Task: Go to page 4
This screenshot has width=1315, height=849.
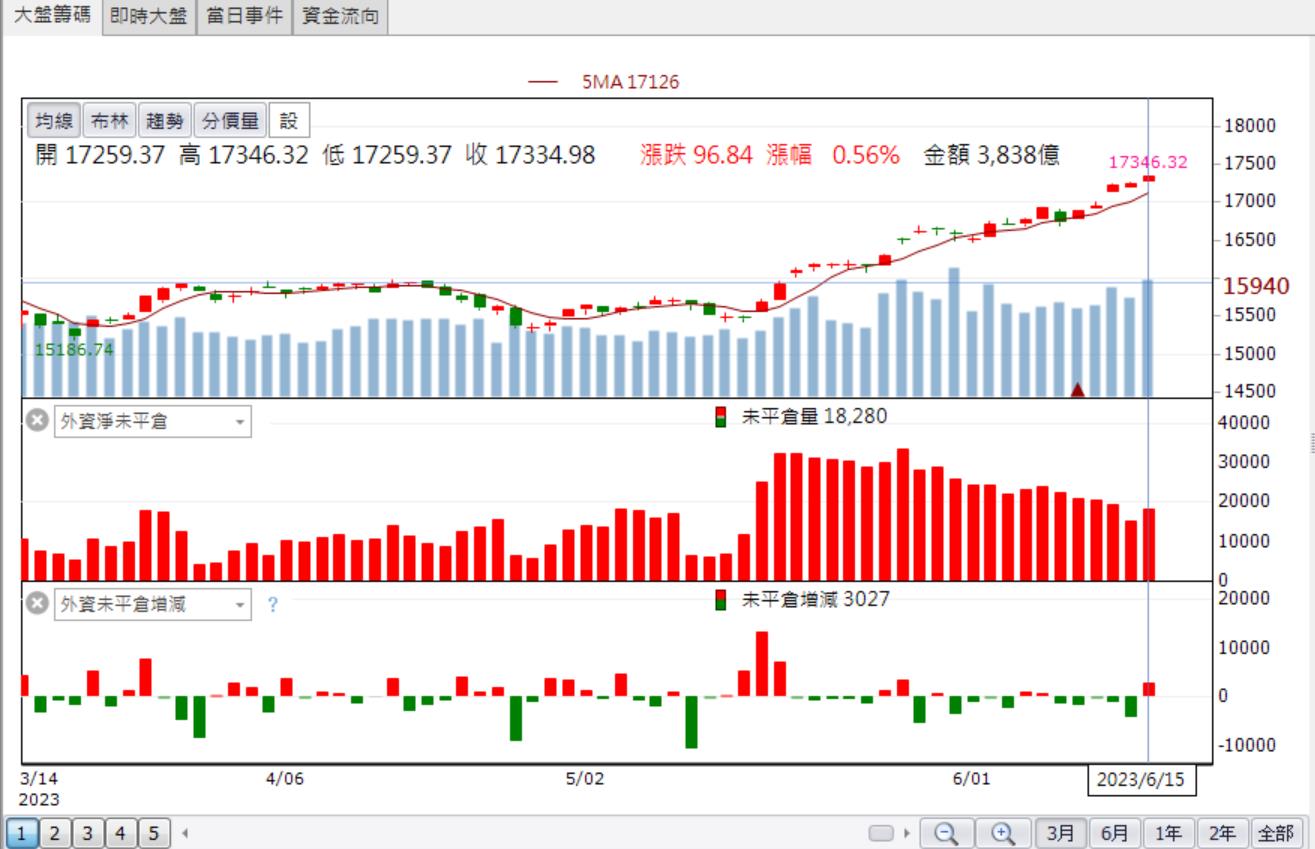Action: pos(122,832)
